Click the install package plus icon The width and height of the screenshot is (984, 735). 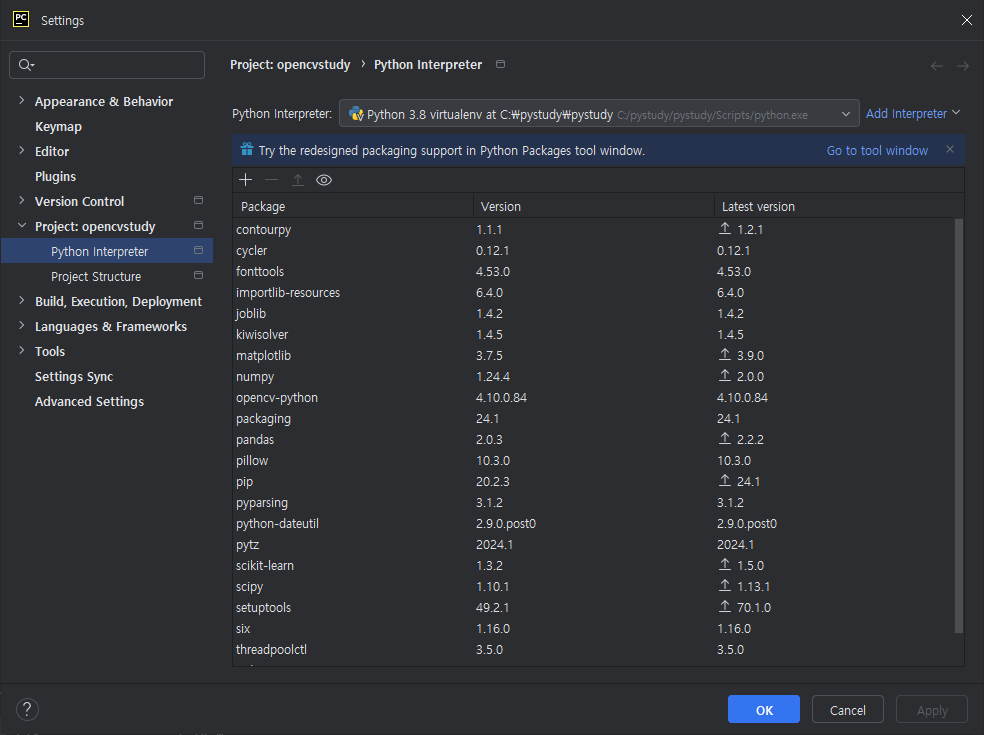pyautogui.click(x=245, y=180)
